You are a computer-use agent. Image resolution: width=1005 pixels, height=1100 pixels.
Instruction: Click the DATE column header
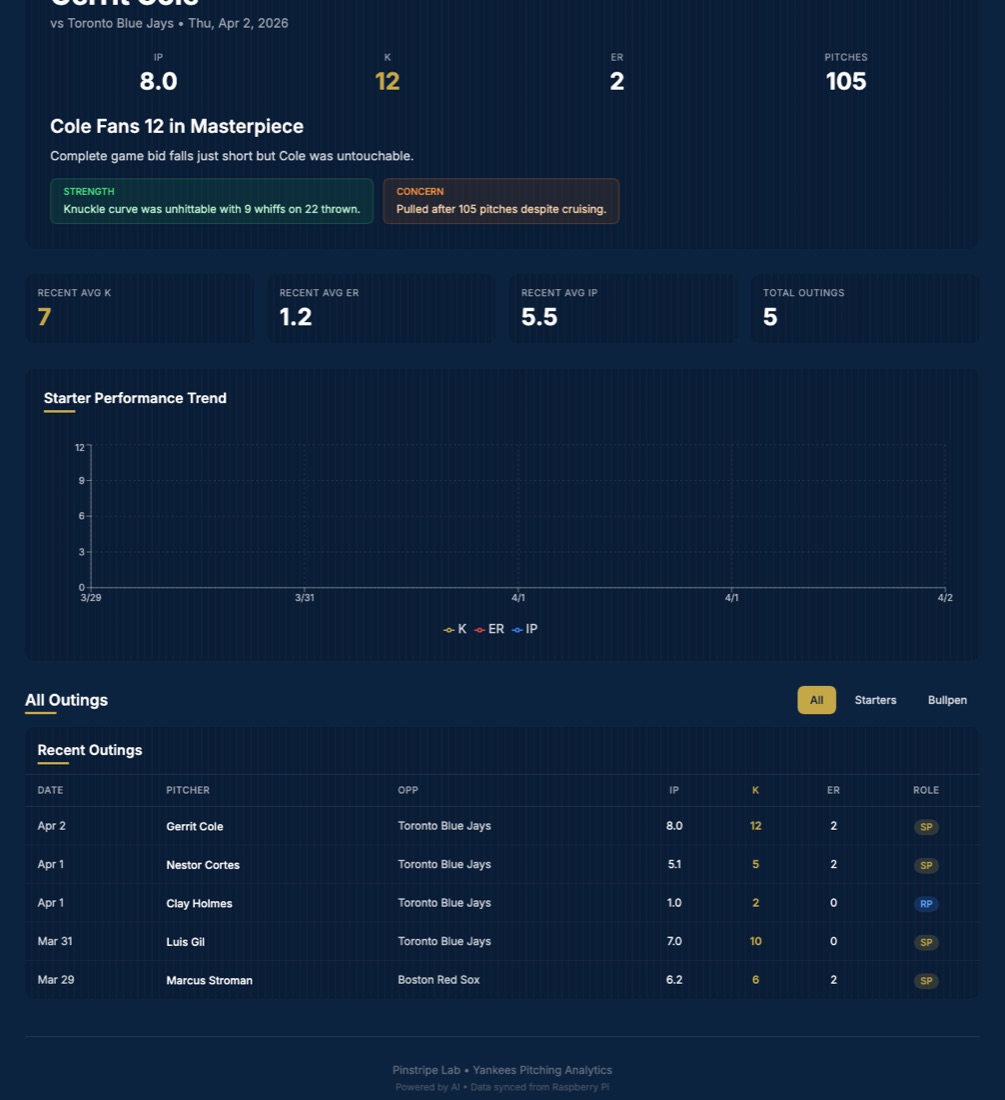50,790
